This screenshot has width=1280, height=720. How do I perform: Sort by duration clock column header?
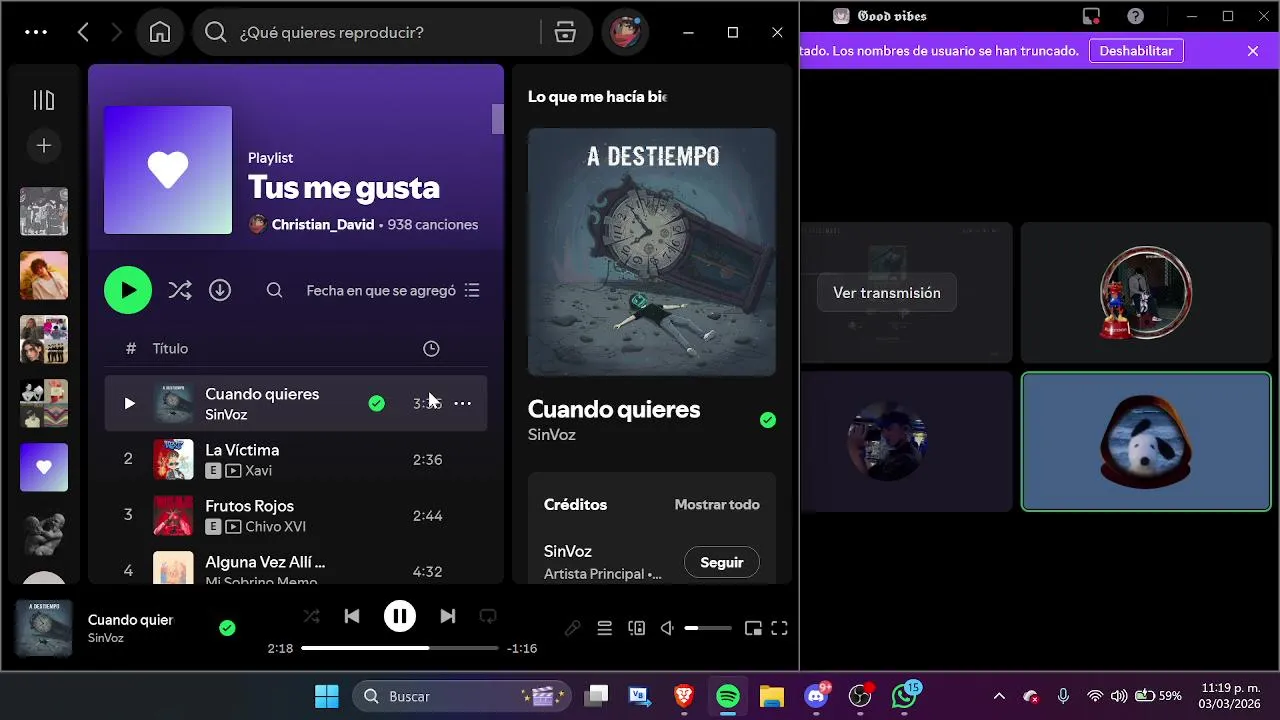431,348
